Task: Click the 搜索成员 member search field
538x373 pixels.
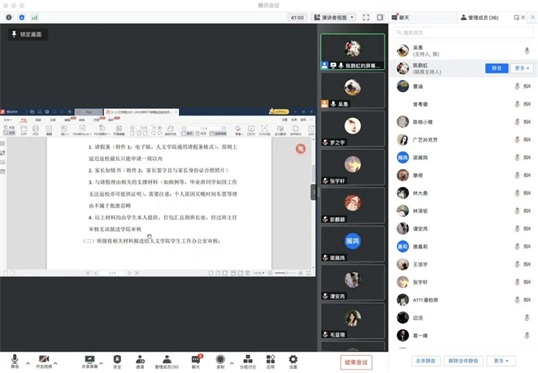Action: pos(463,32)
